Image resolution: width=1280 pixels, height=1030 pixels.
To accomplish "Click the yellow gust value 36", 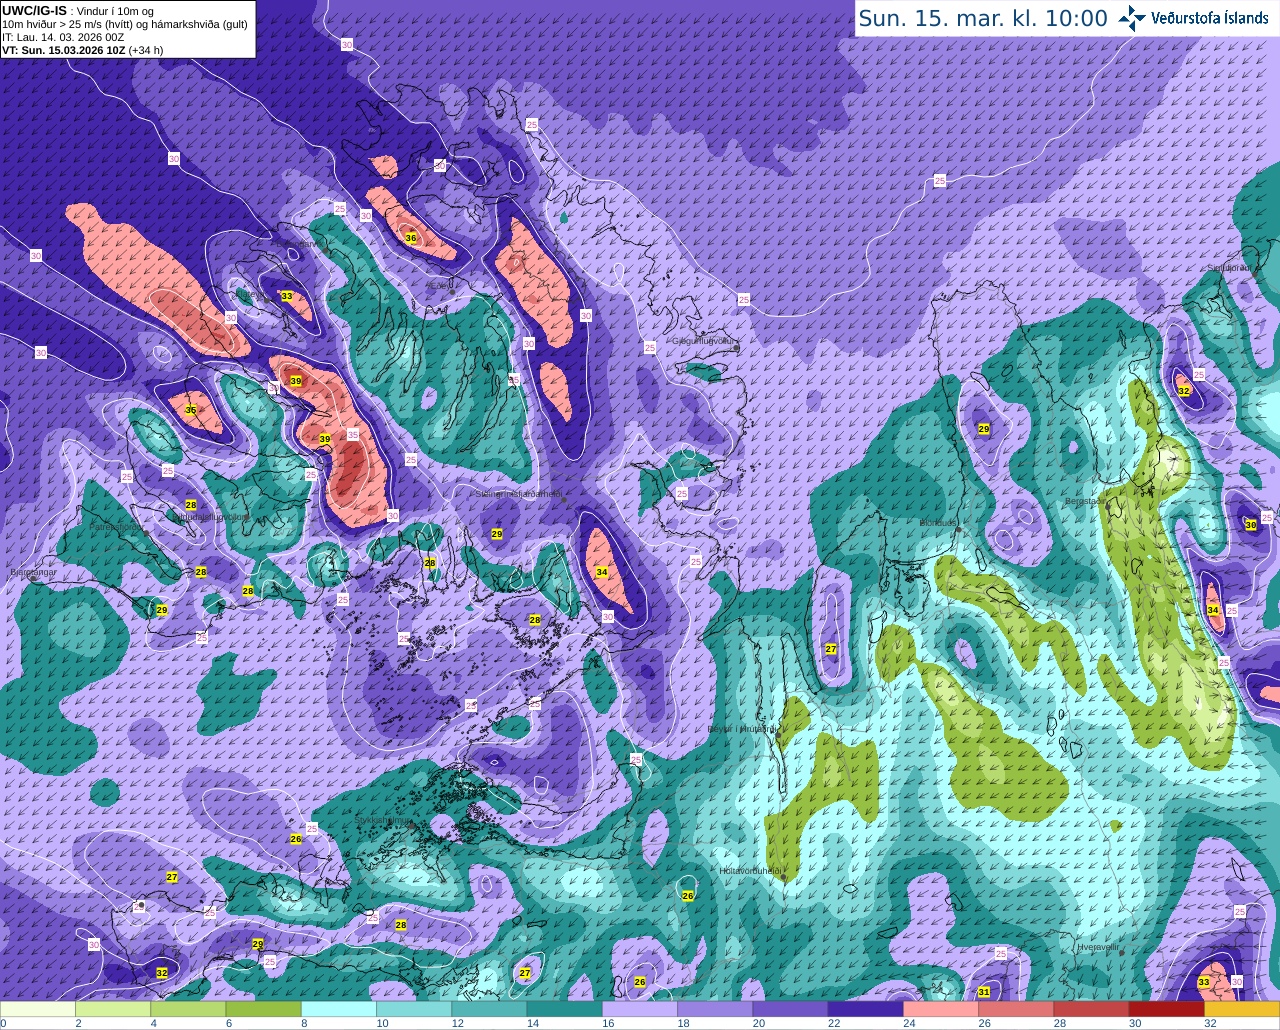I will tap(411, 237).
